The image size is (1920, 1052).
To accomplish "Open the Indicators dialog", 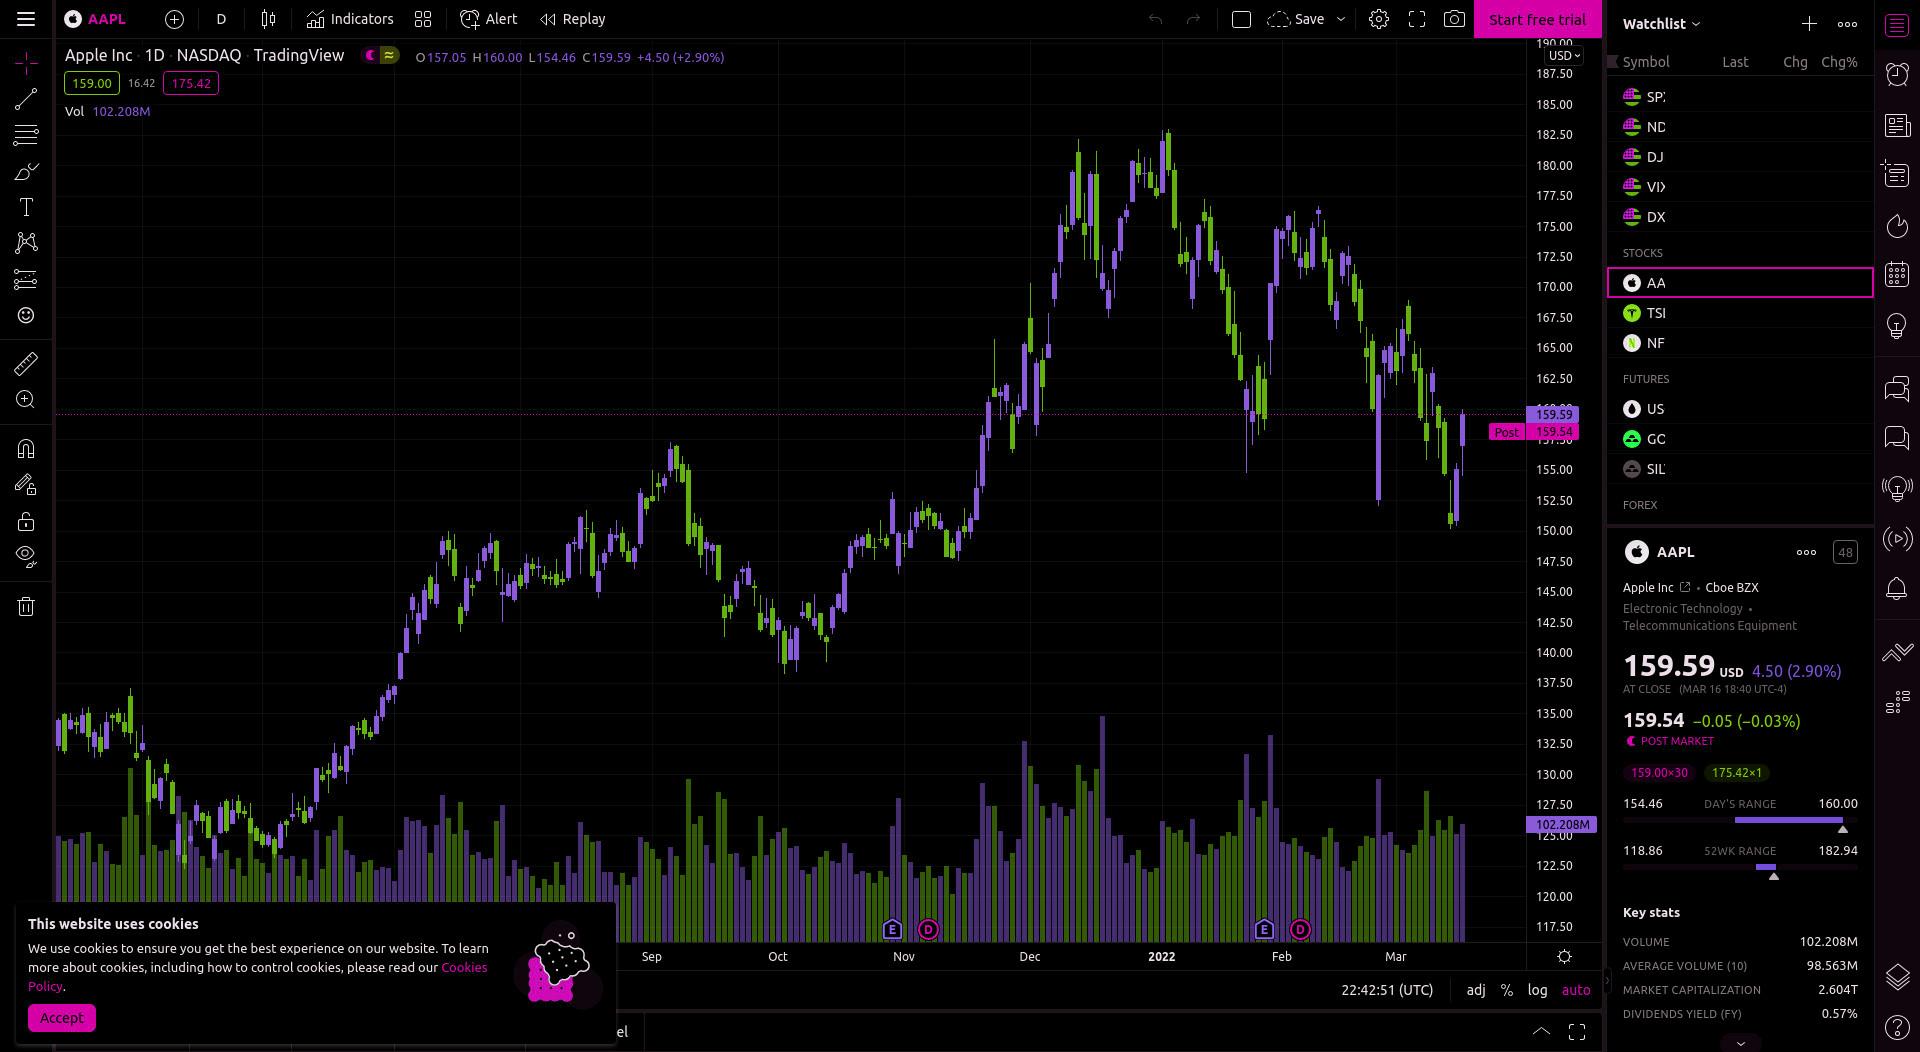I will (x=350, y=19).
